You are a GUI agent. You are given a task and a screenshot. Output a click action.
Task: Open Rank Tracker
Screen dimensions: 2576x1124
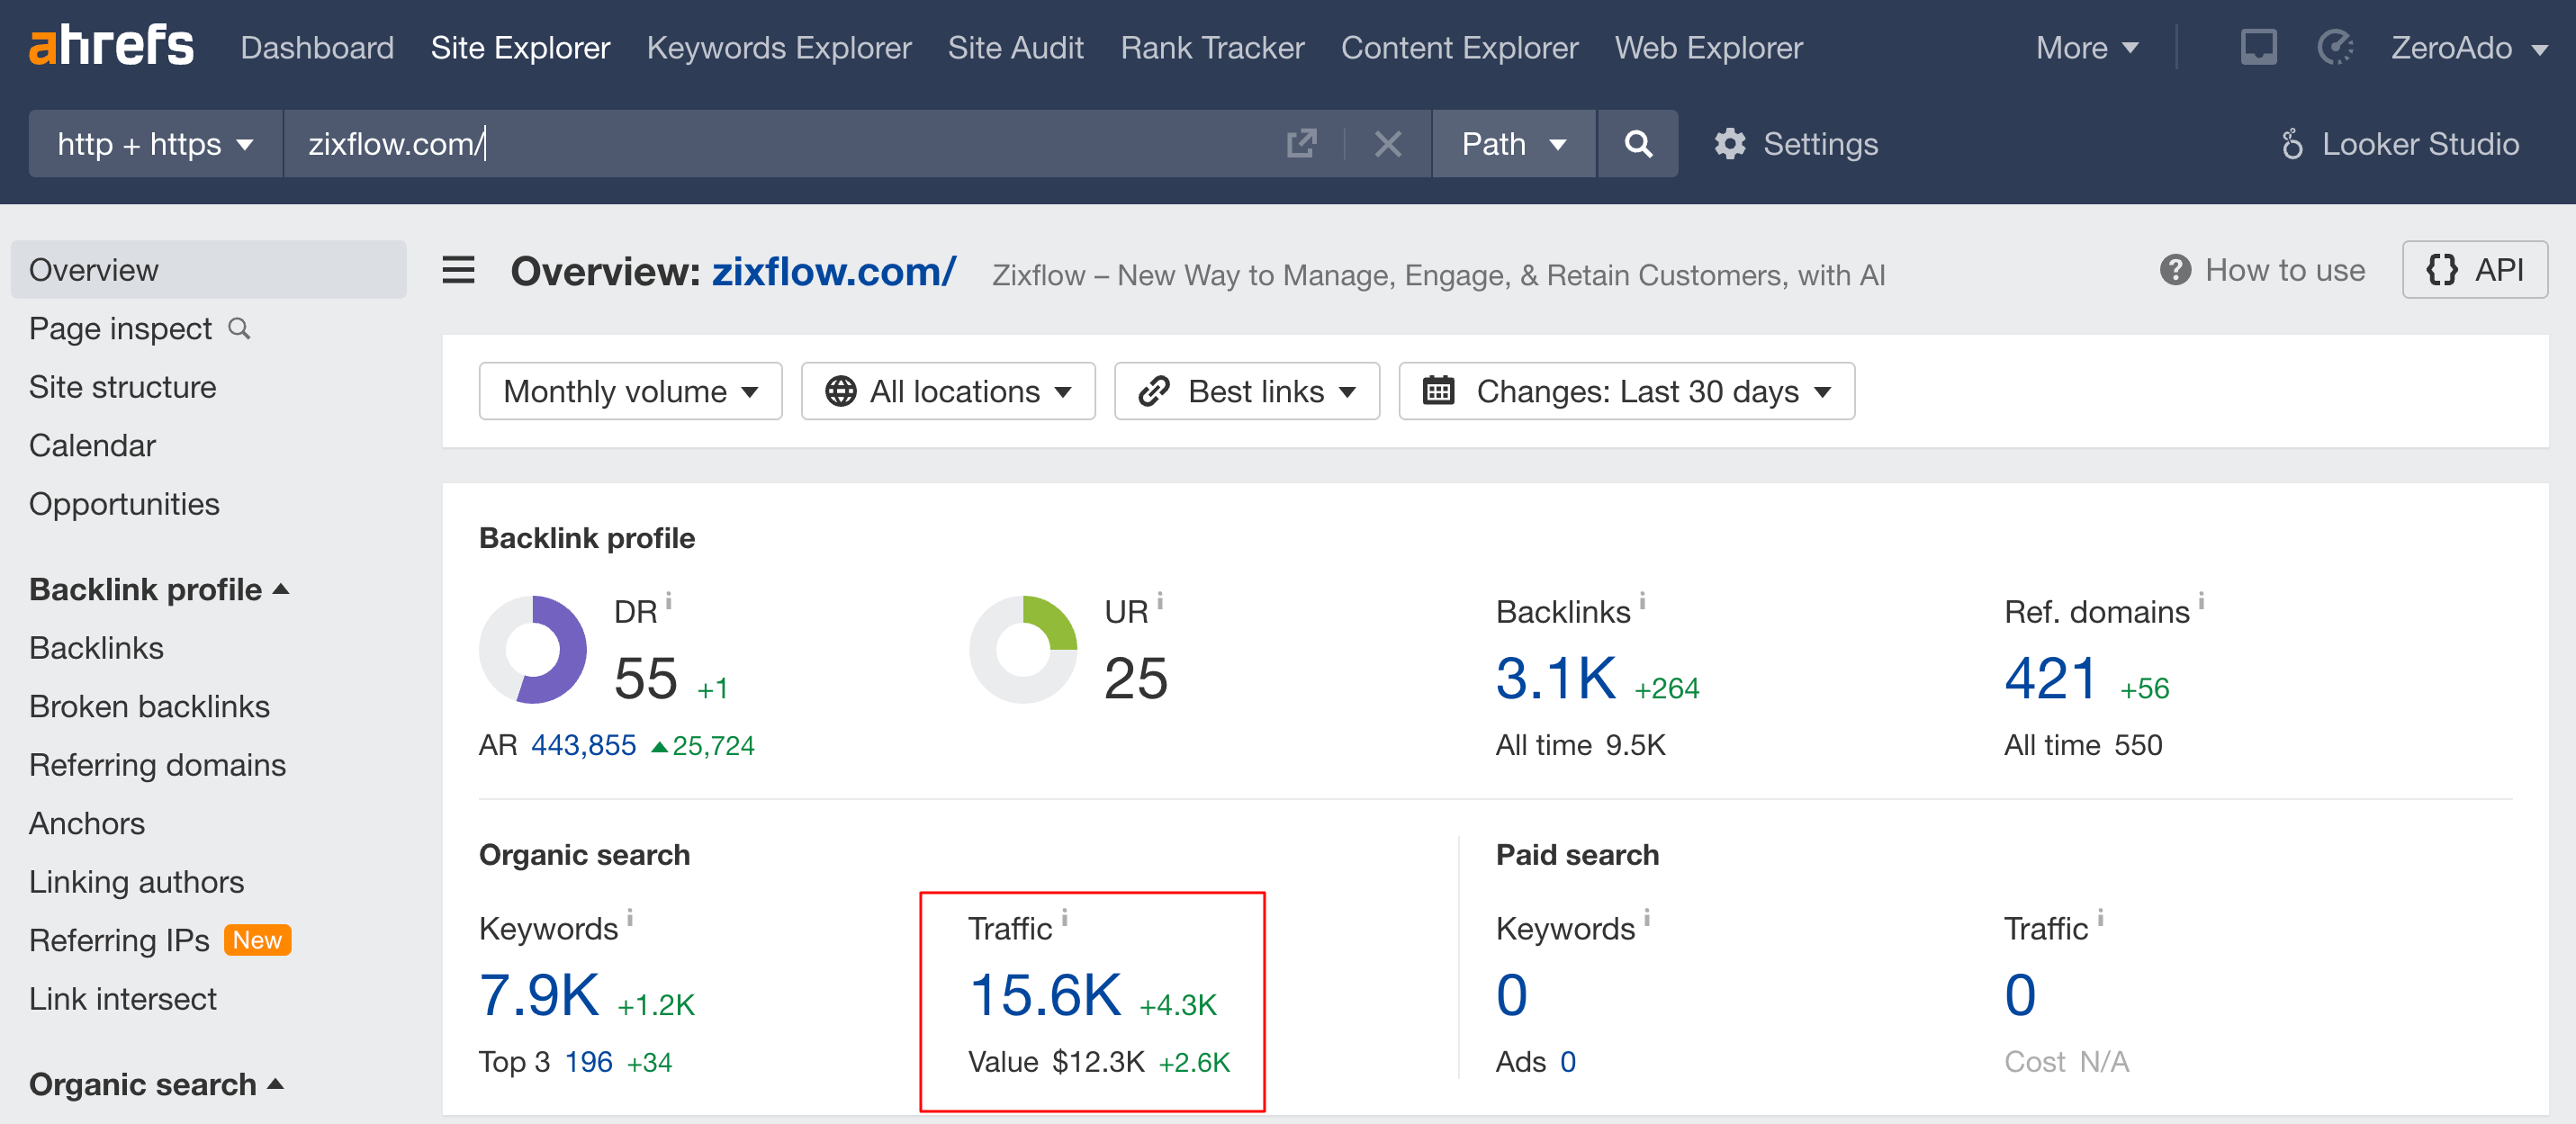coord(1212,47)
